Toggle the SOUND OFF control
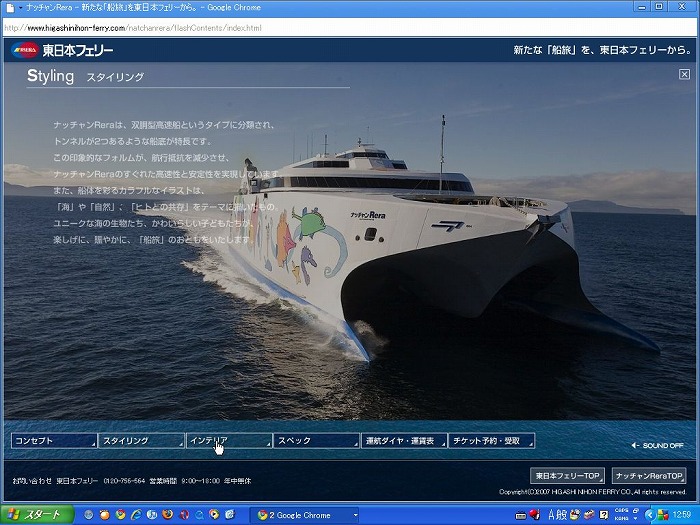The height and width of the screenshot is (525, 700). 658,445
